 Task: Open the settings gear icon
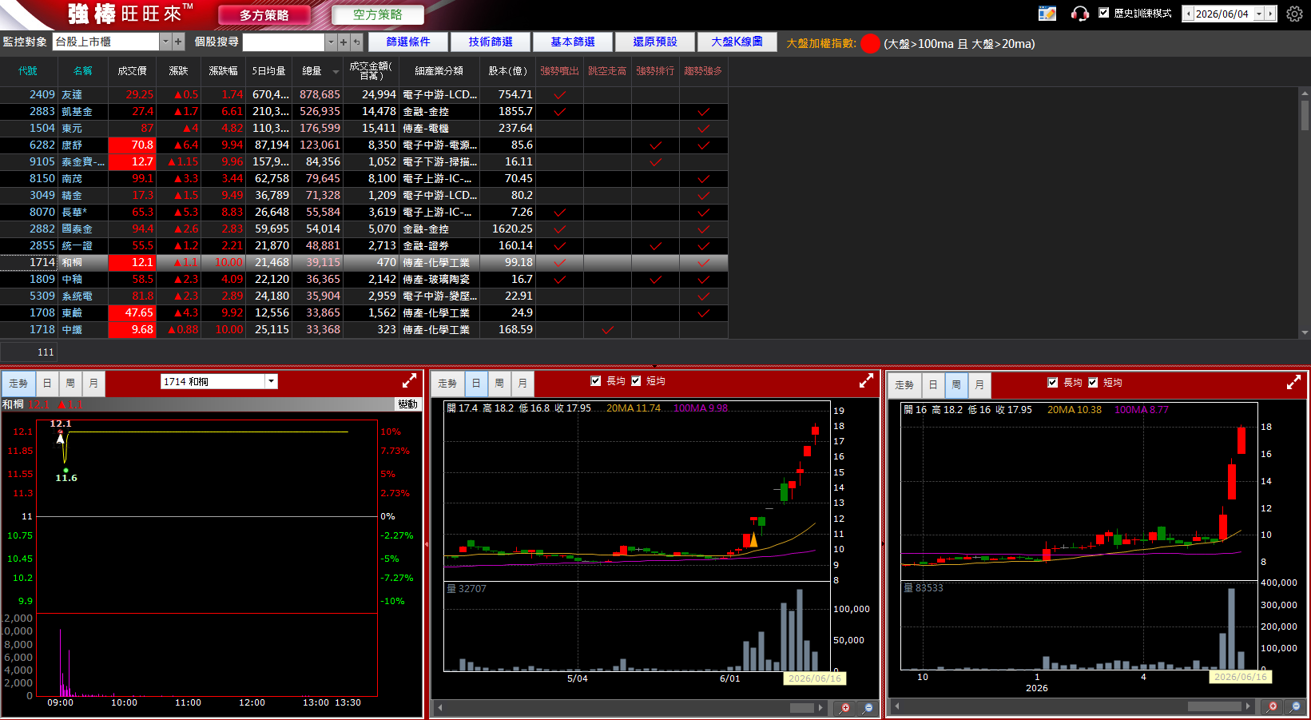pyautogui.click(x=1294, y=14)
